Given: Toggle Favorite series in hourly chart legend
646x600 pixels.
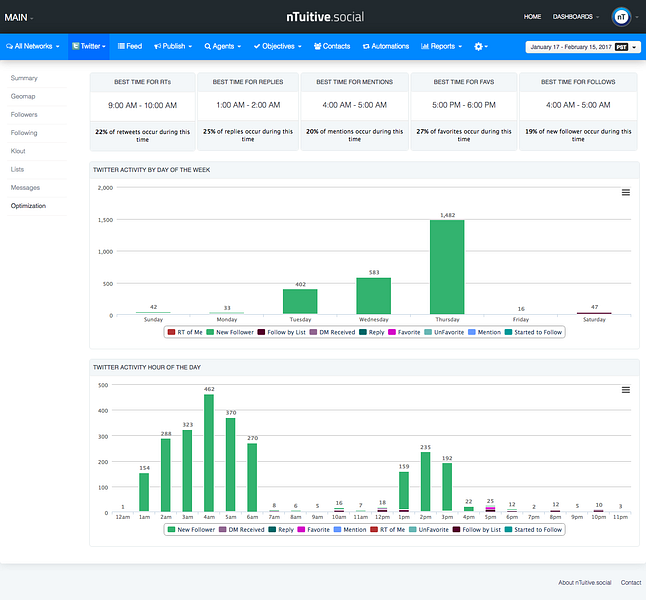Looking at the screenshot, I should (x=315, y=530).
